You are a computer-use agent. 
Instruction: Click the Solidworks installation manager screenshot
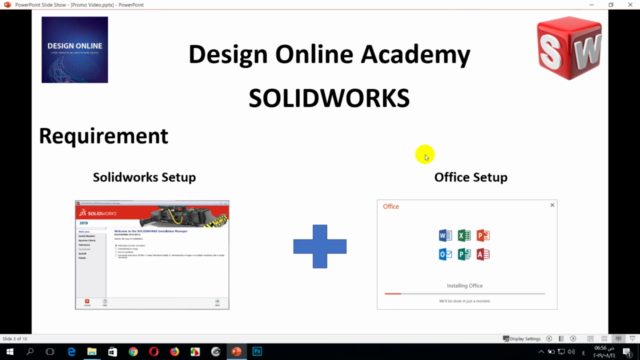152,255
